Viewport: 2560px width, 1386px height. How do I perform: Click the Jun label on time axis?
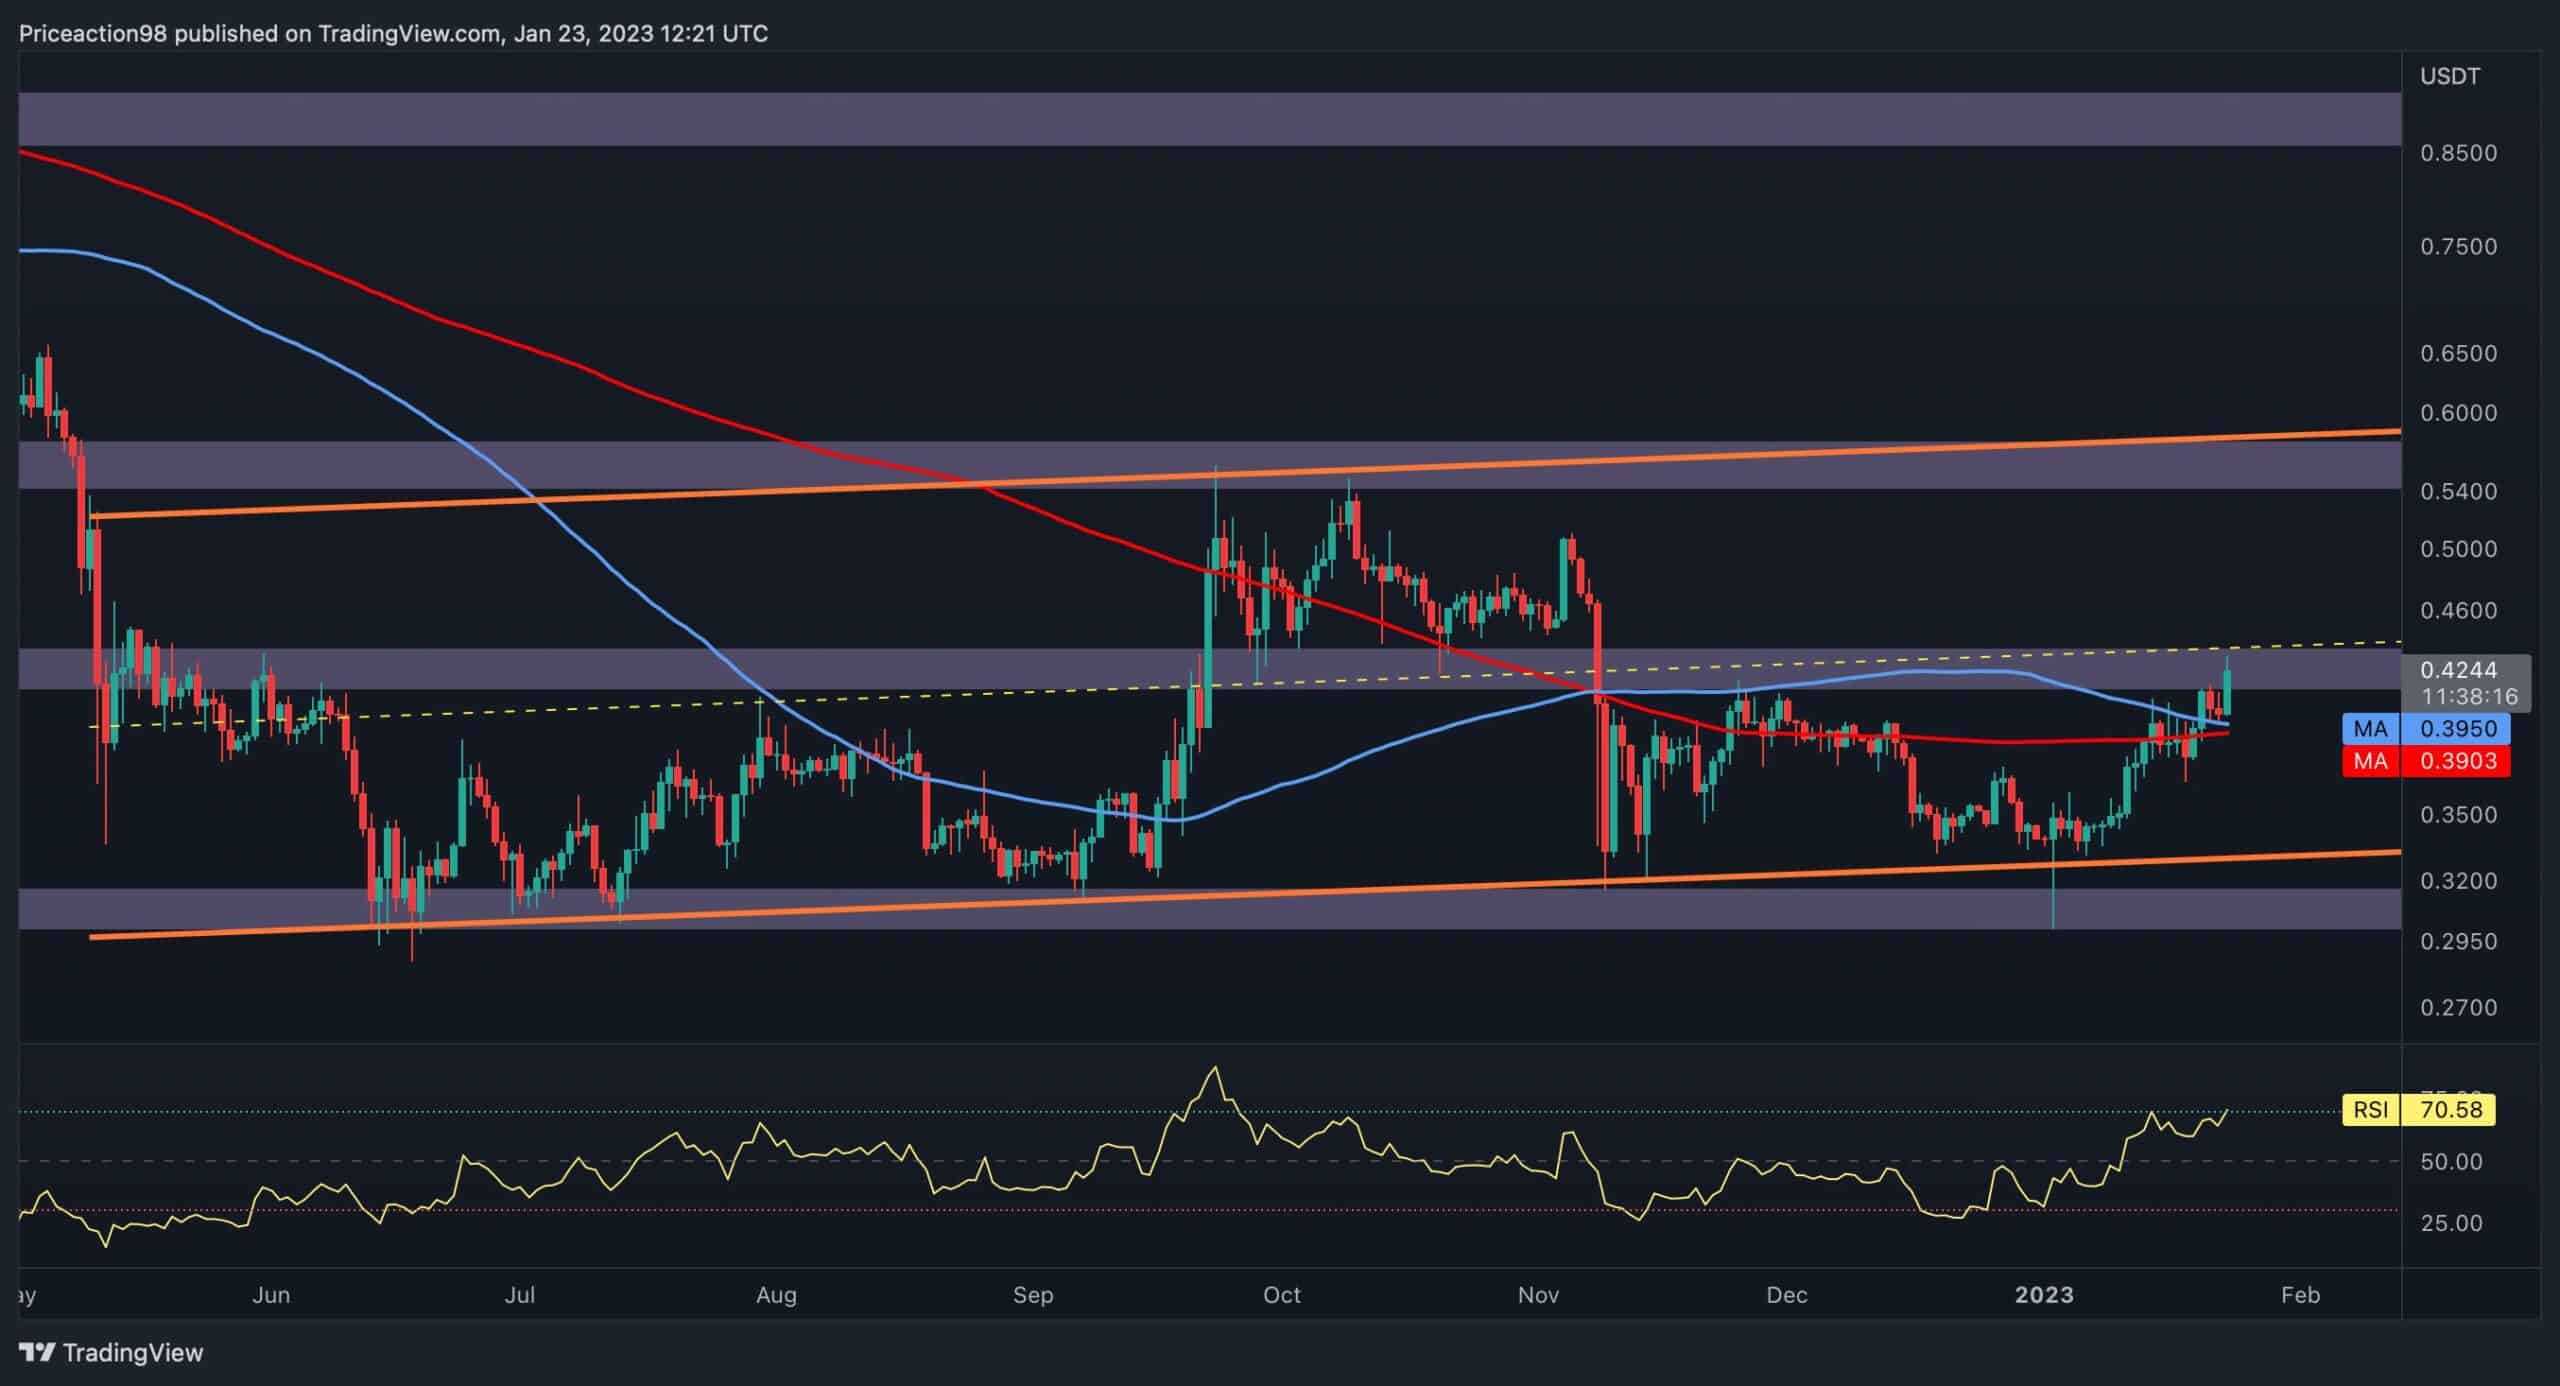click(x=271, y=1295)
